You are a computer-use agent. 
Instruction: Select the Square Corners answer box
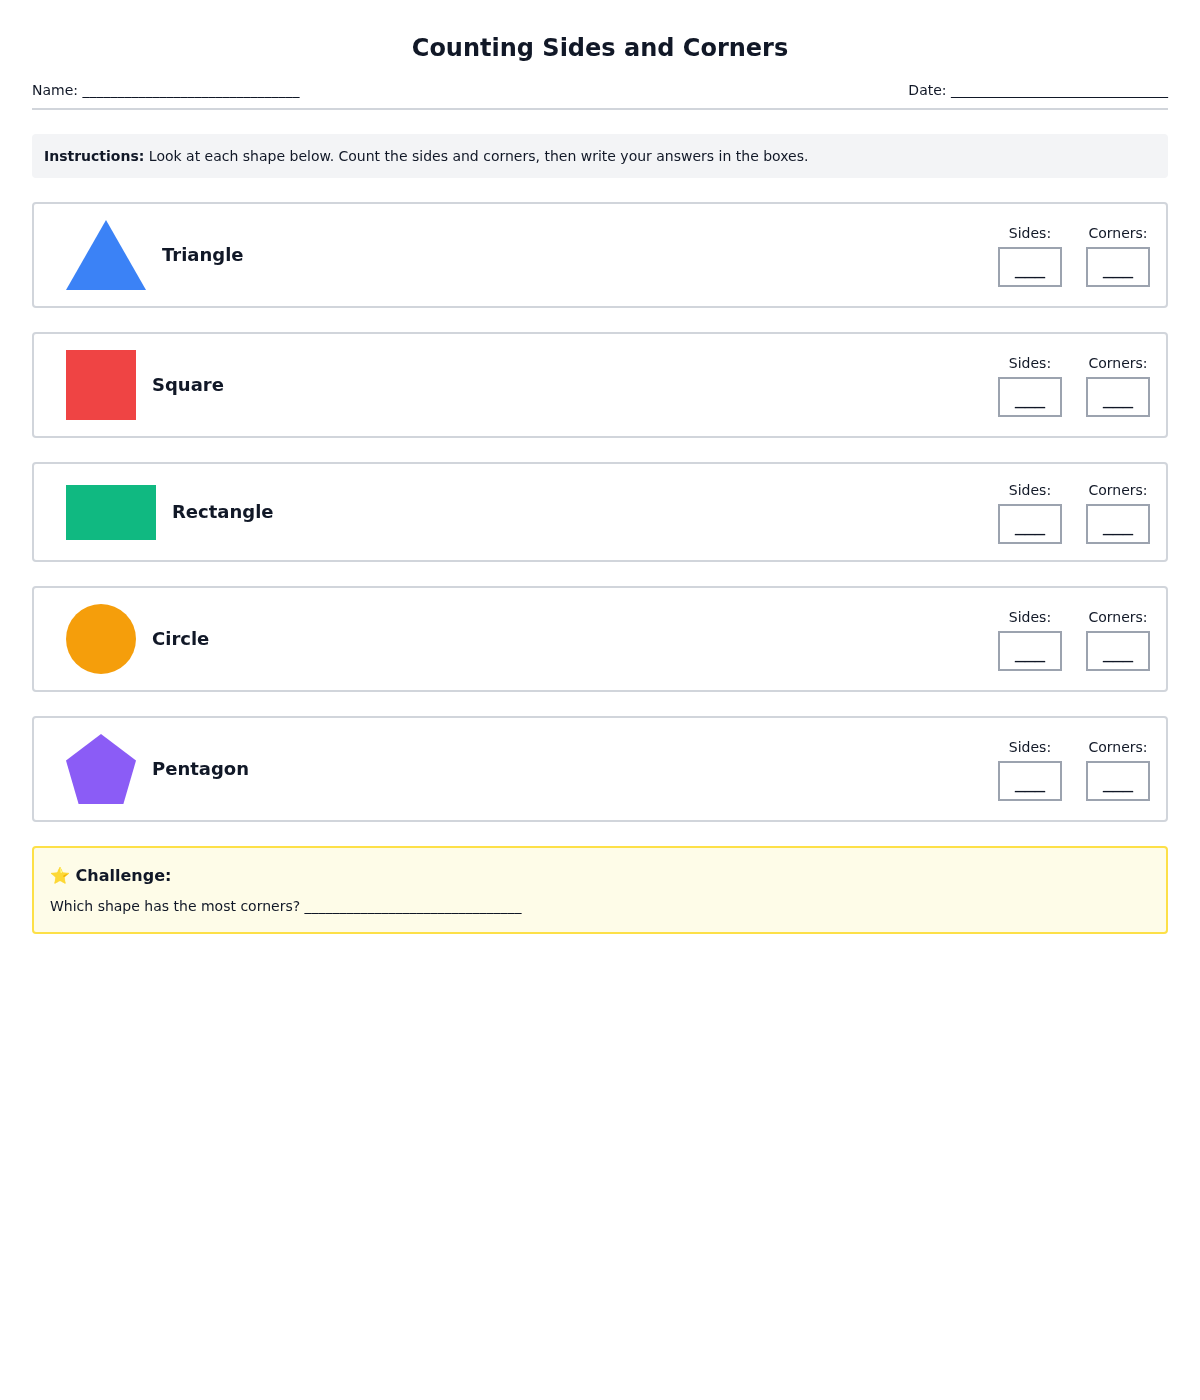point(1117,397)
